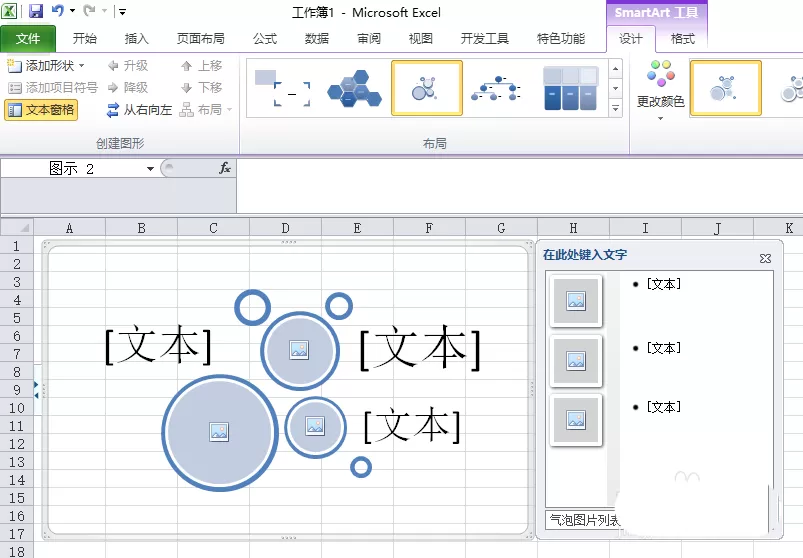Click the left [文本] placeholder in the diagram

click(x=158, y=345)
